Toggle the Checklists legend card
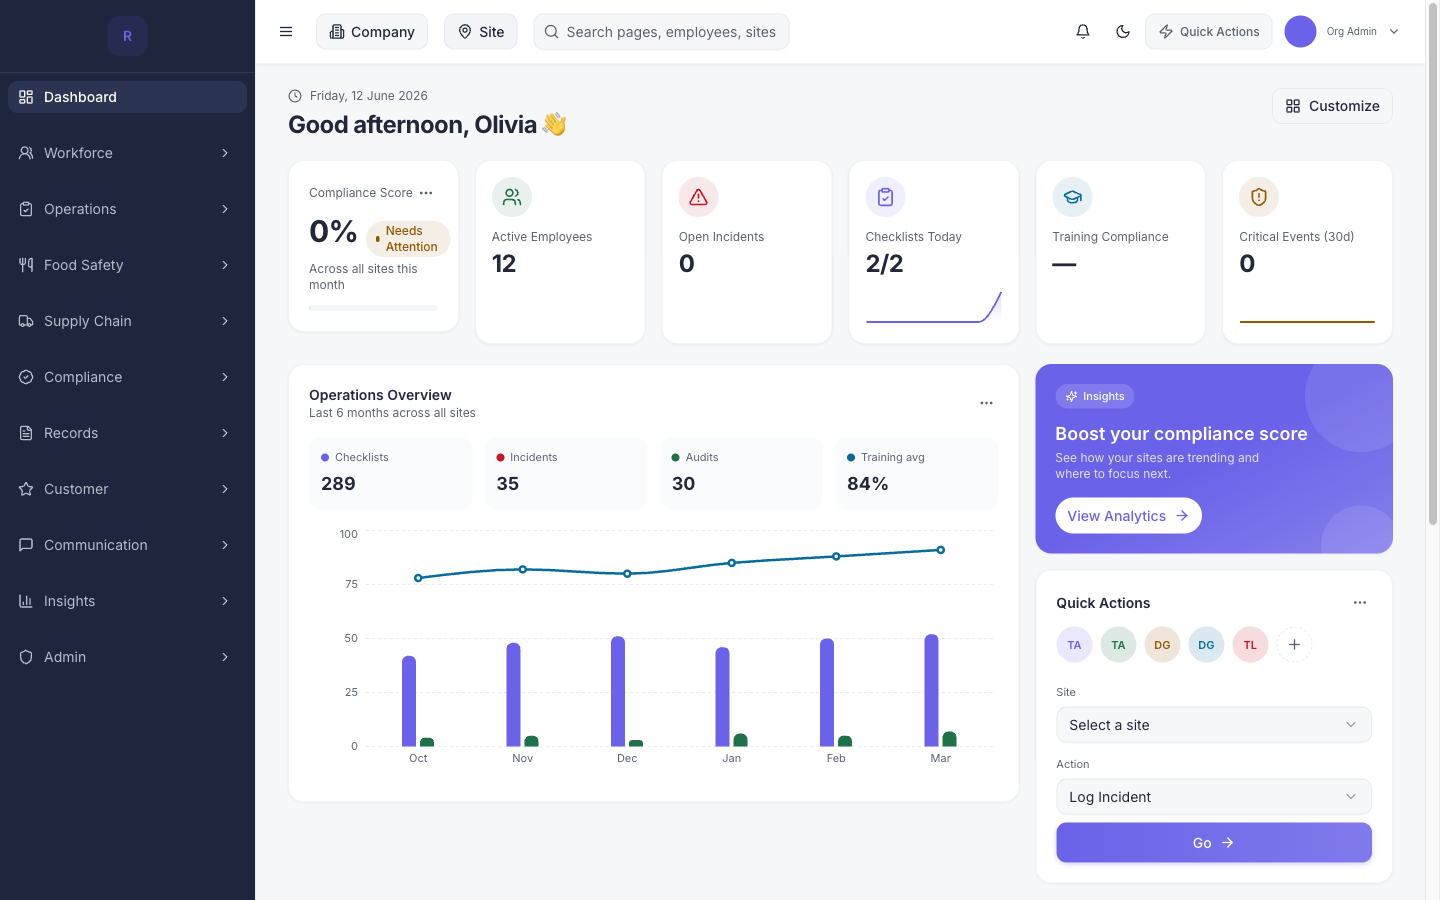 click(x=390, y=473)
